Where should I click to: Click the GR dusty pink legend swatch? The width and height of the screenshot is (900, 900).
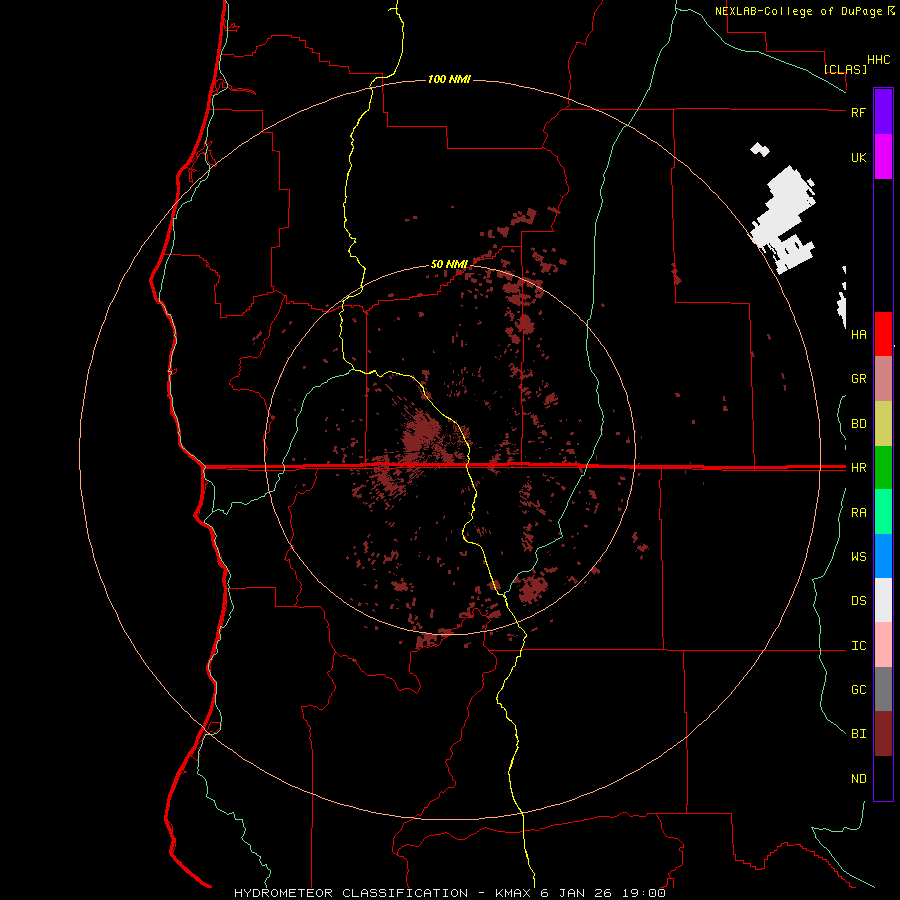(883, 379)
